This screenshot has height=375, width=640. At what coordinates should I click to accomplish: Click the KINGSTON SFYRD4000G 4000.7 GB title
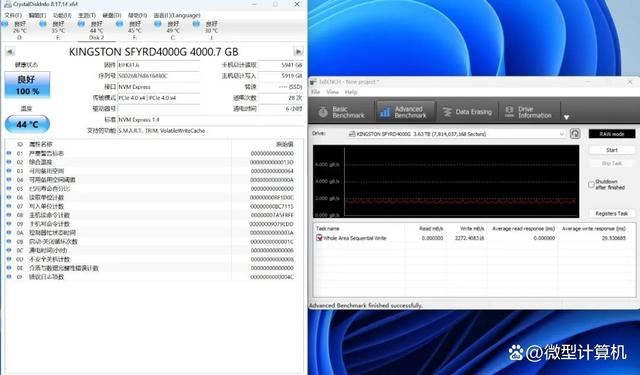coord(153,52)
